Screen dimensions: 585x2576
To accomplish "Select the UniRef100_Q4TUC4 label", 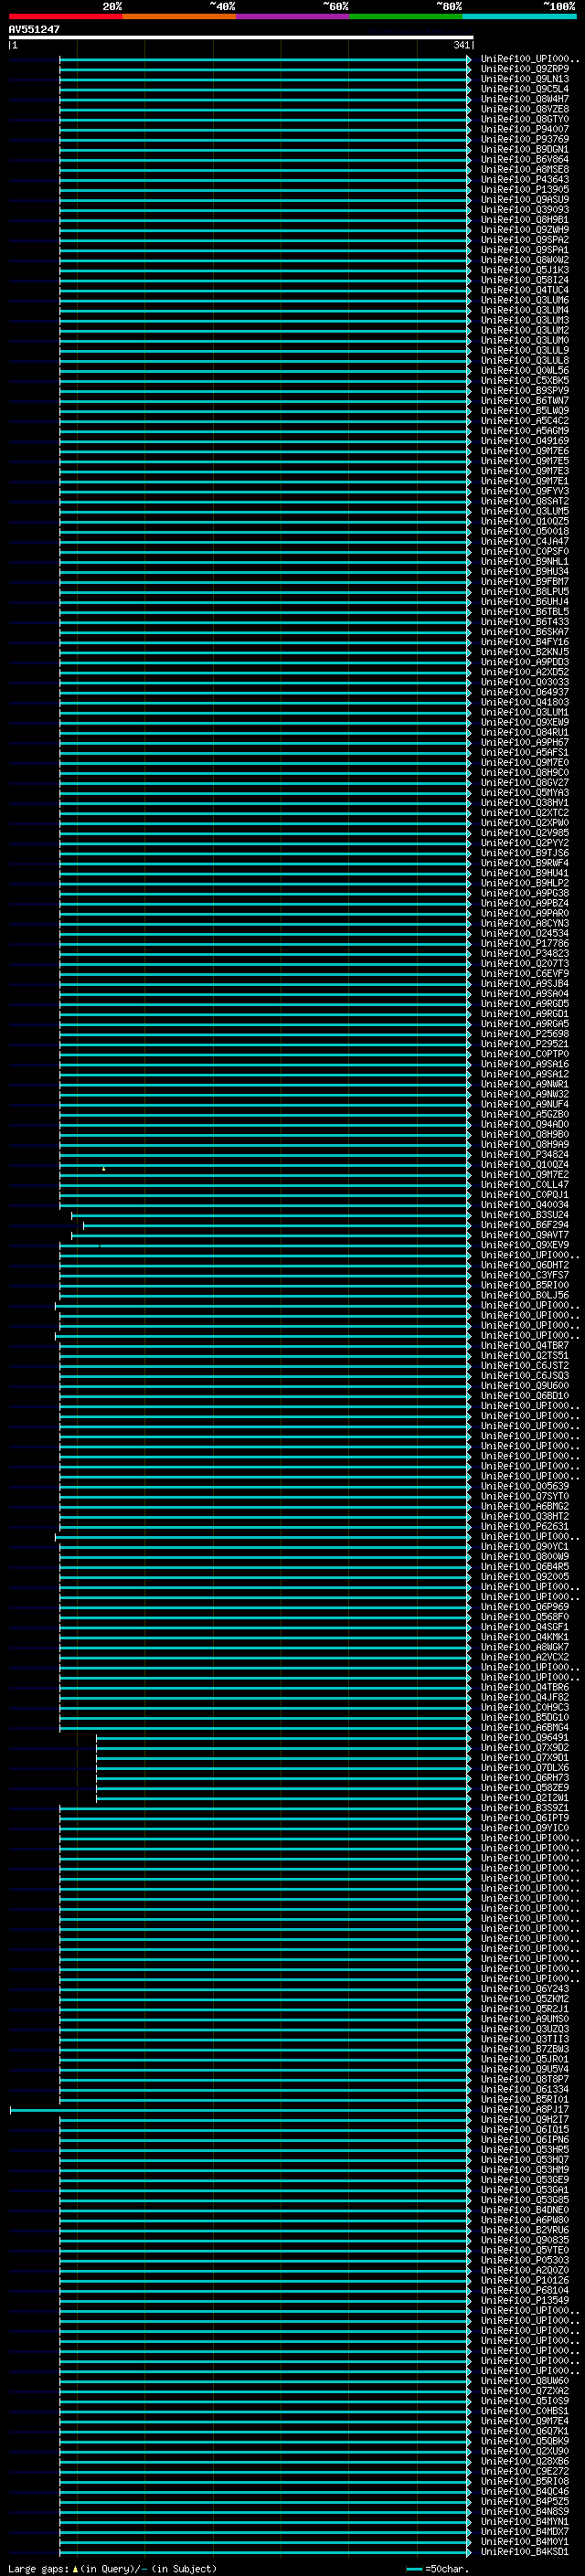I will pyautogui.click(x=525, y=290).
